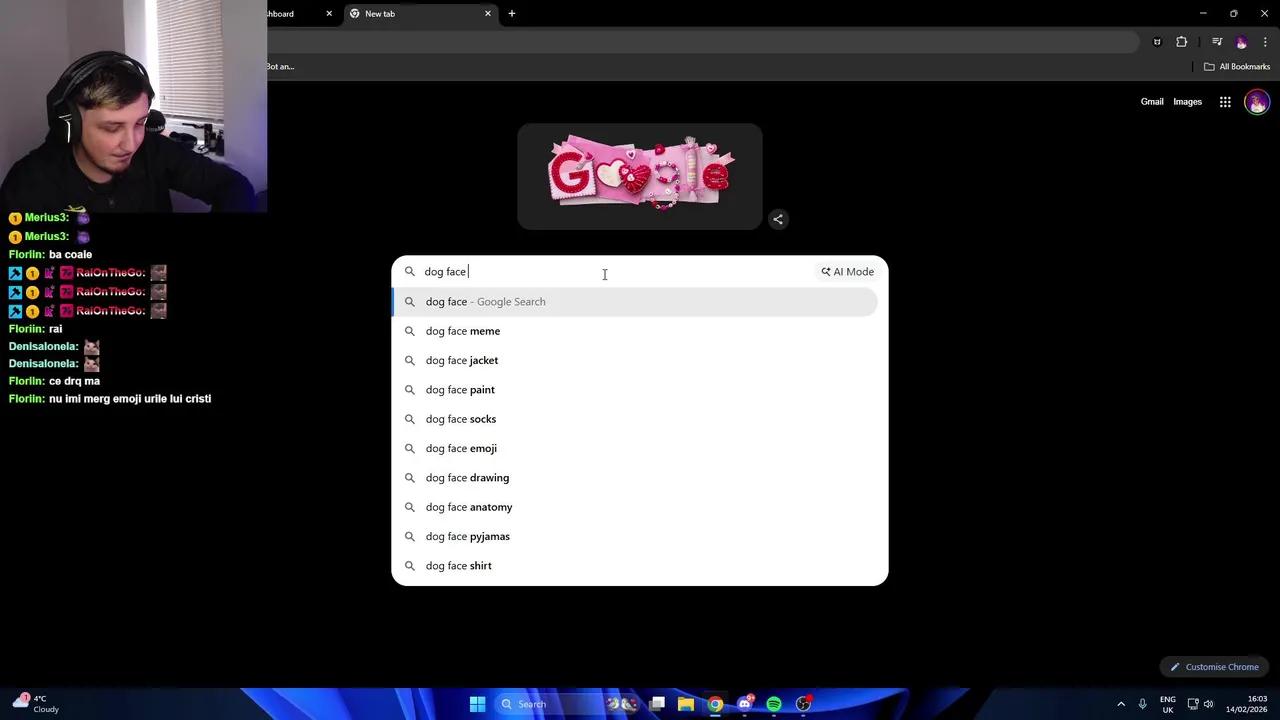The image size is (1280, 720).
Task: Click the streamer webcam overlay
Action: point(133,106)
